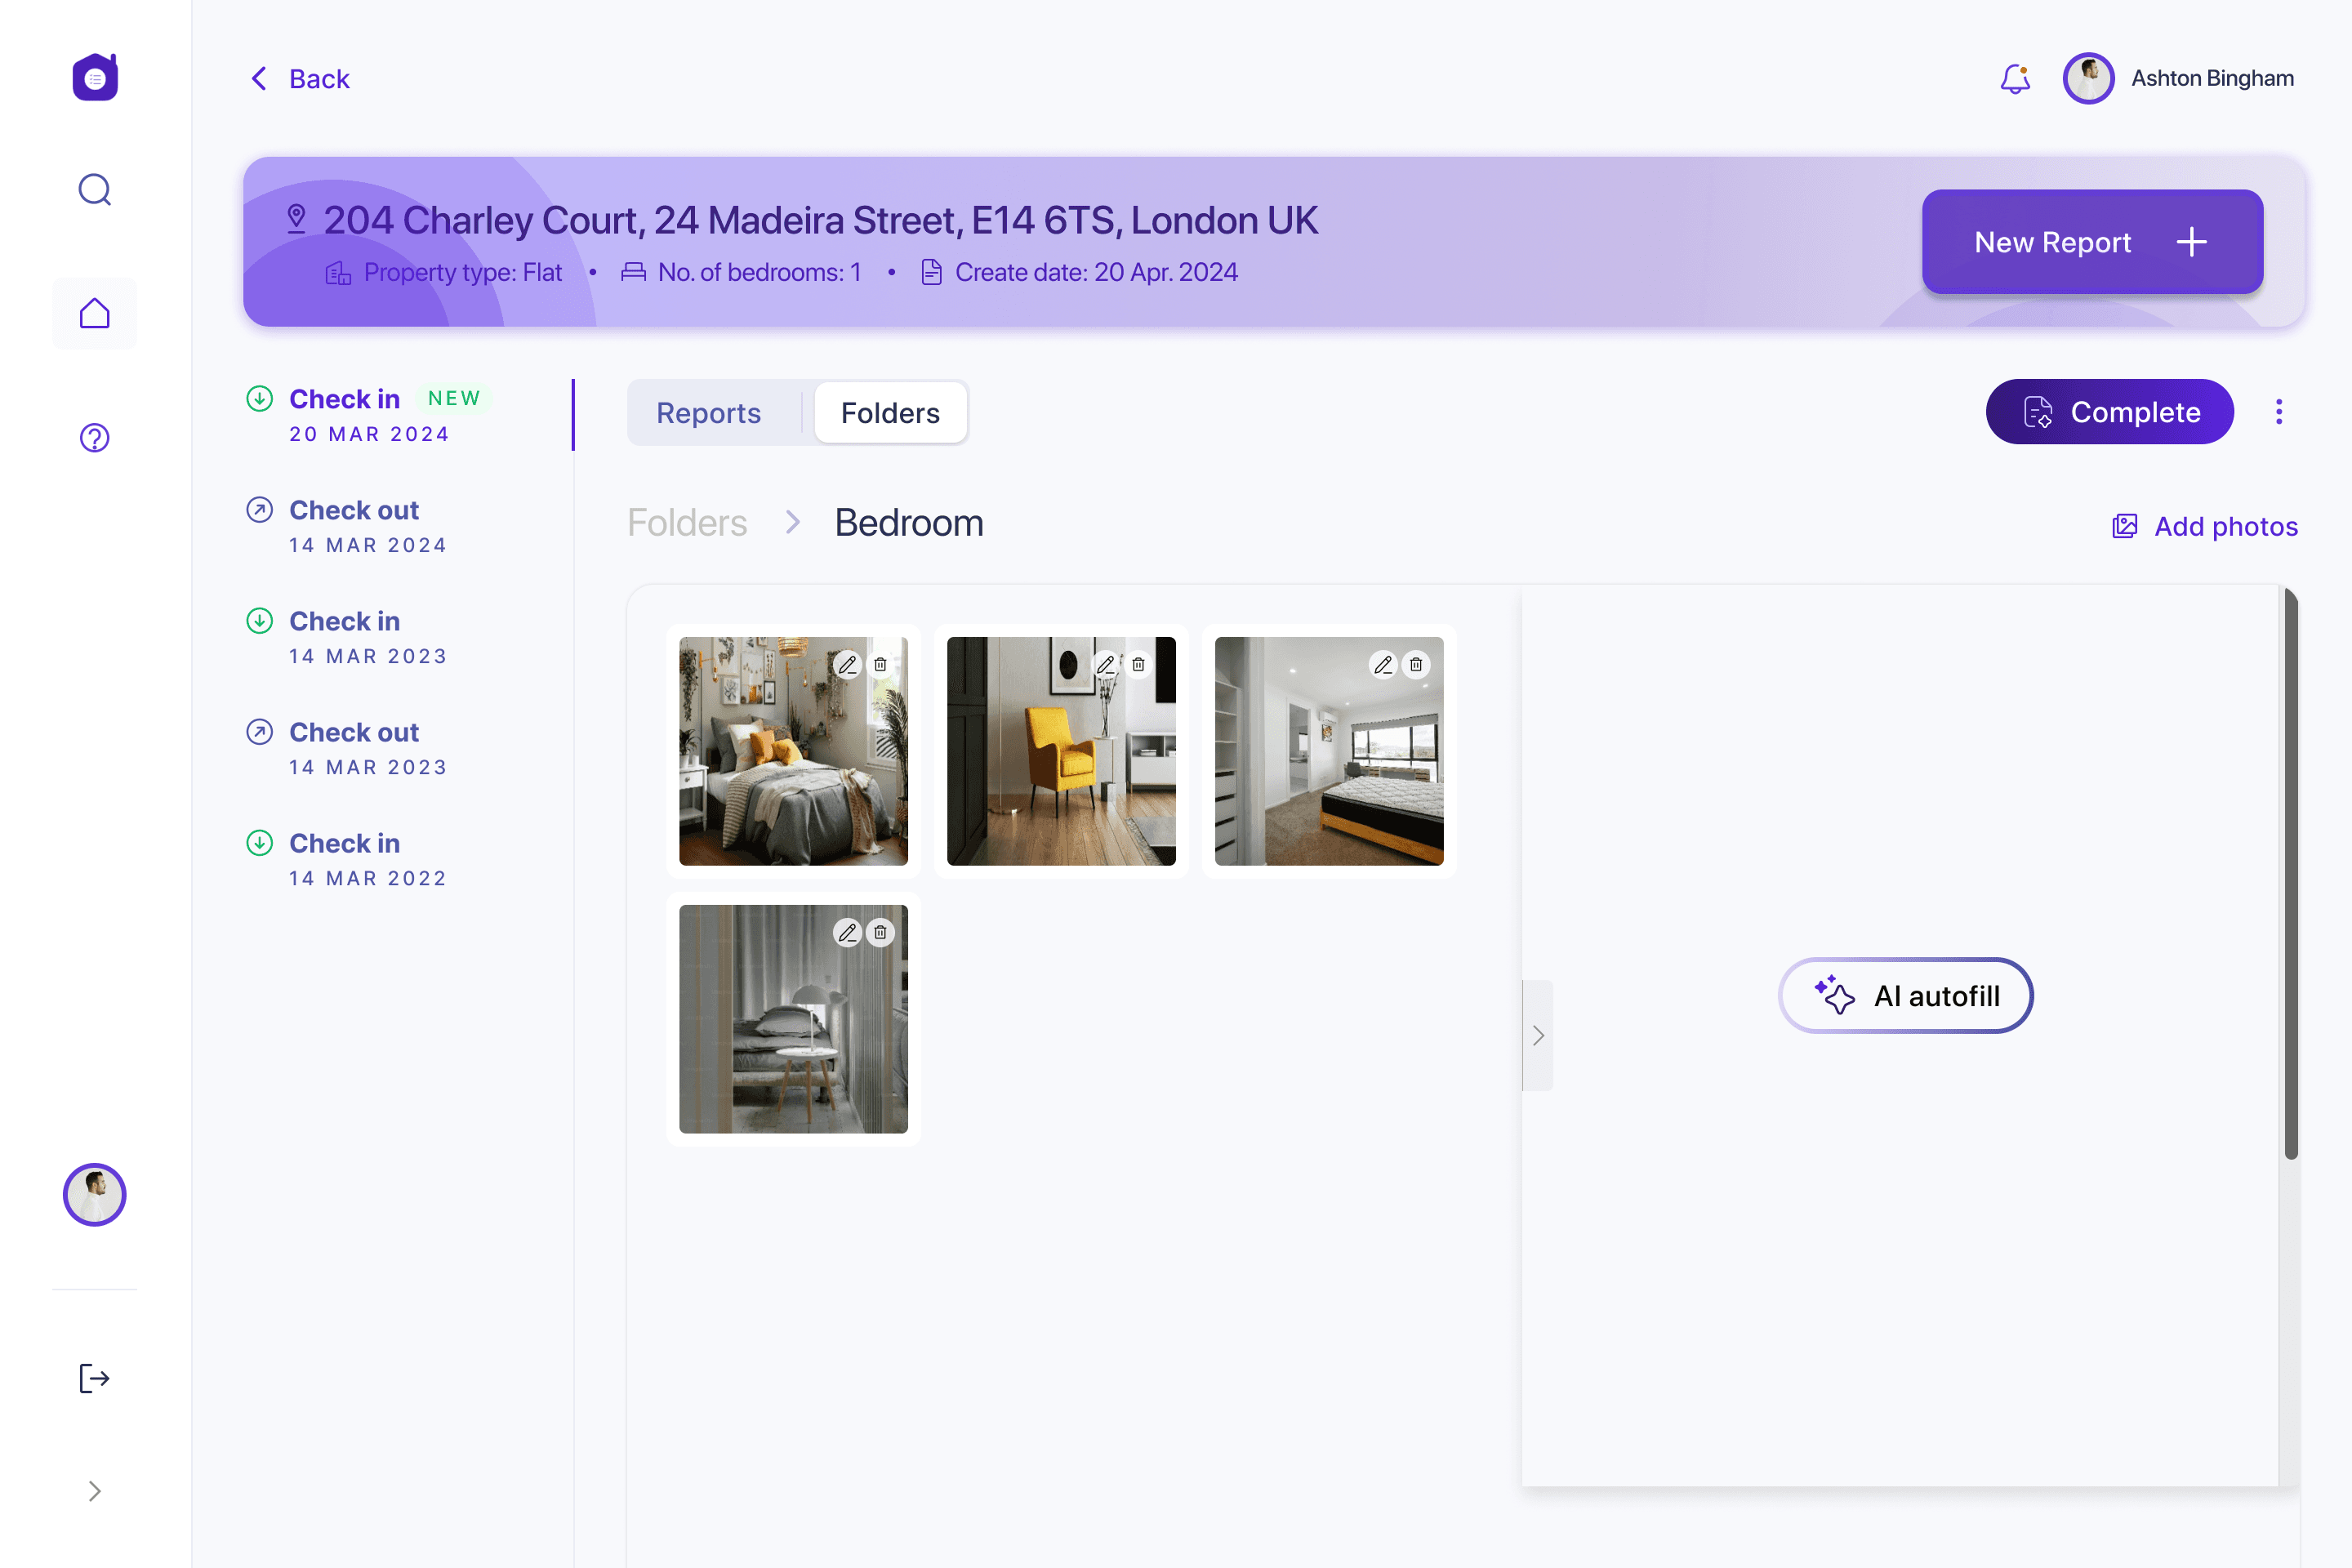Edit the yellow armchair photo
The width and height of the screenshot is (2352, 1568).
click(x=1105, y=664)
